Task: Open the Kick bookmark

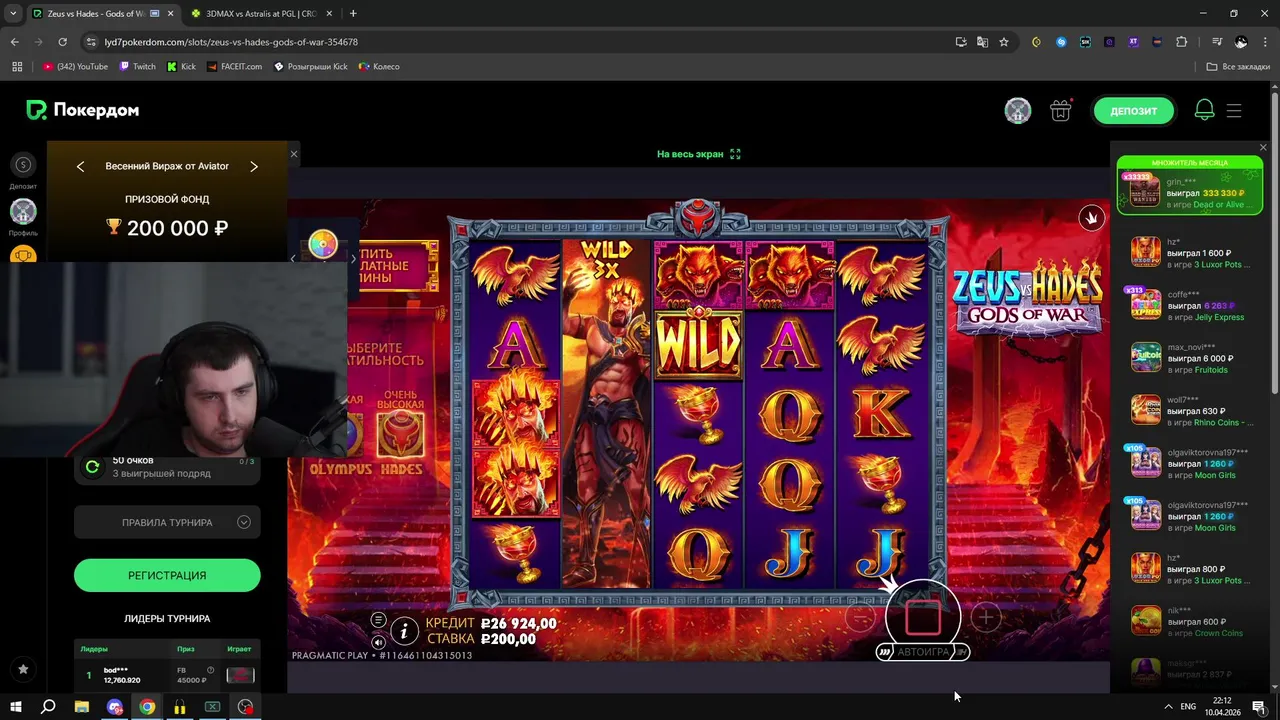Action: click(x=182, y=67)
